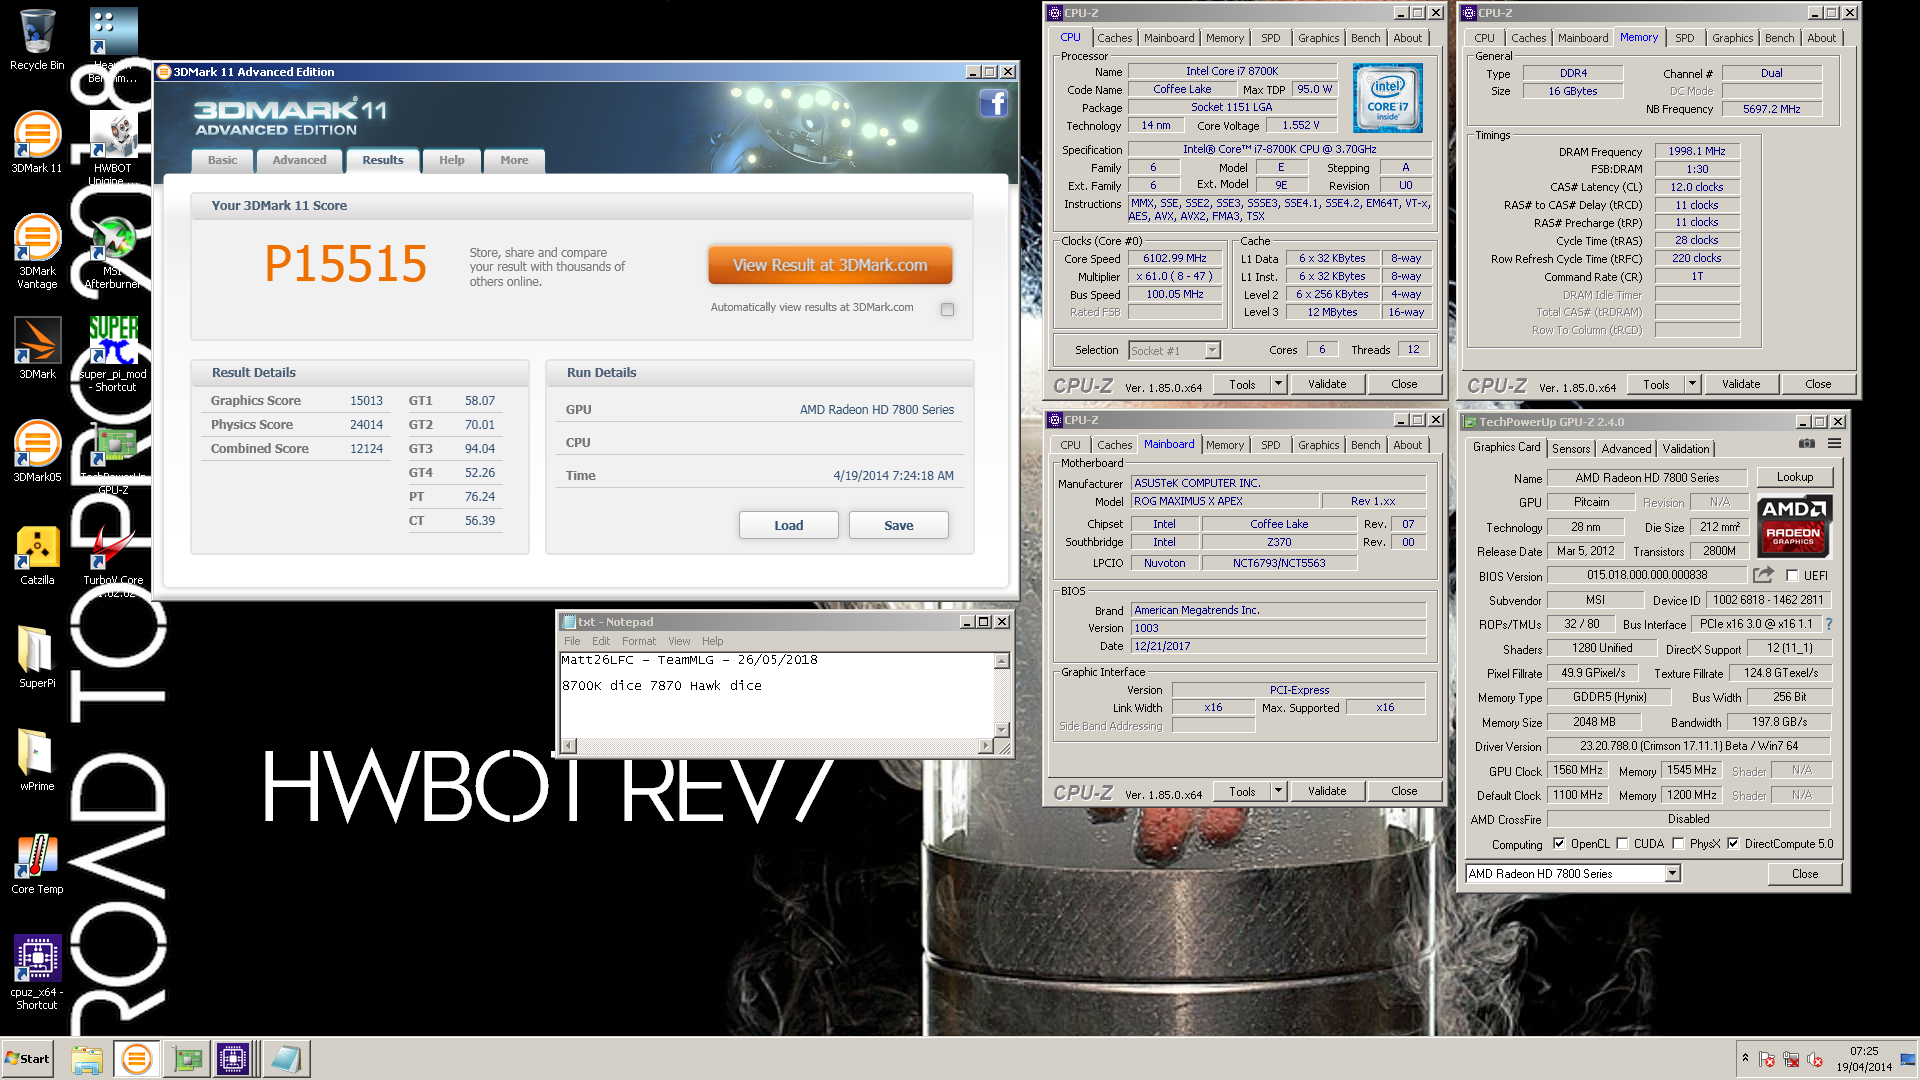Open the HWBOT Unigine desktop icon

tap(113, 147)
